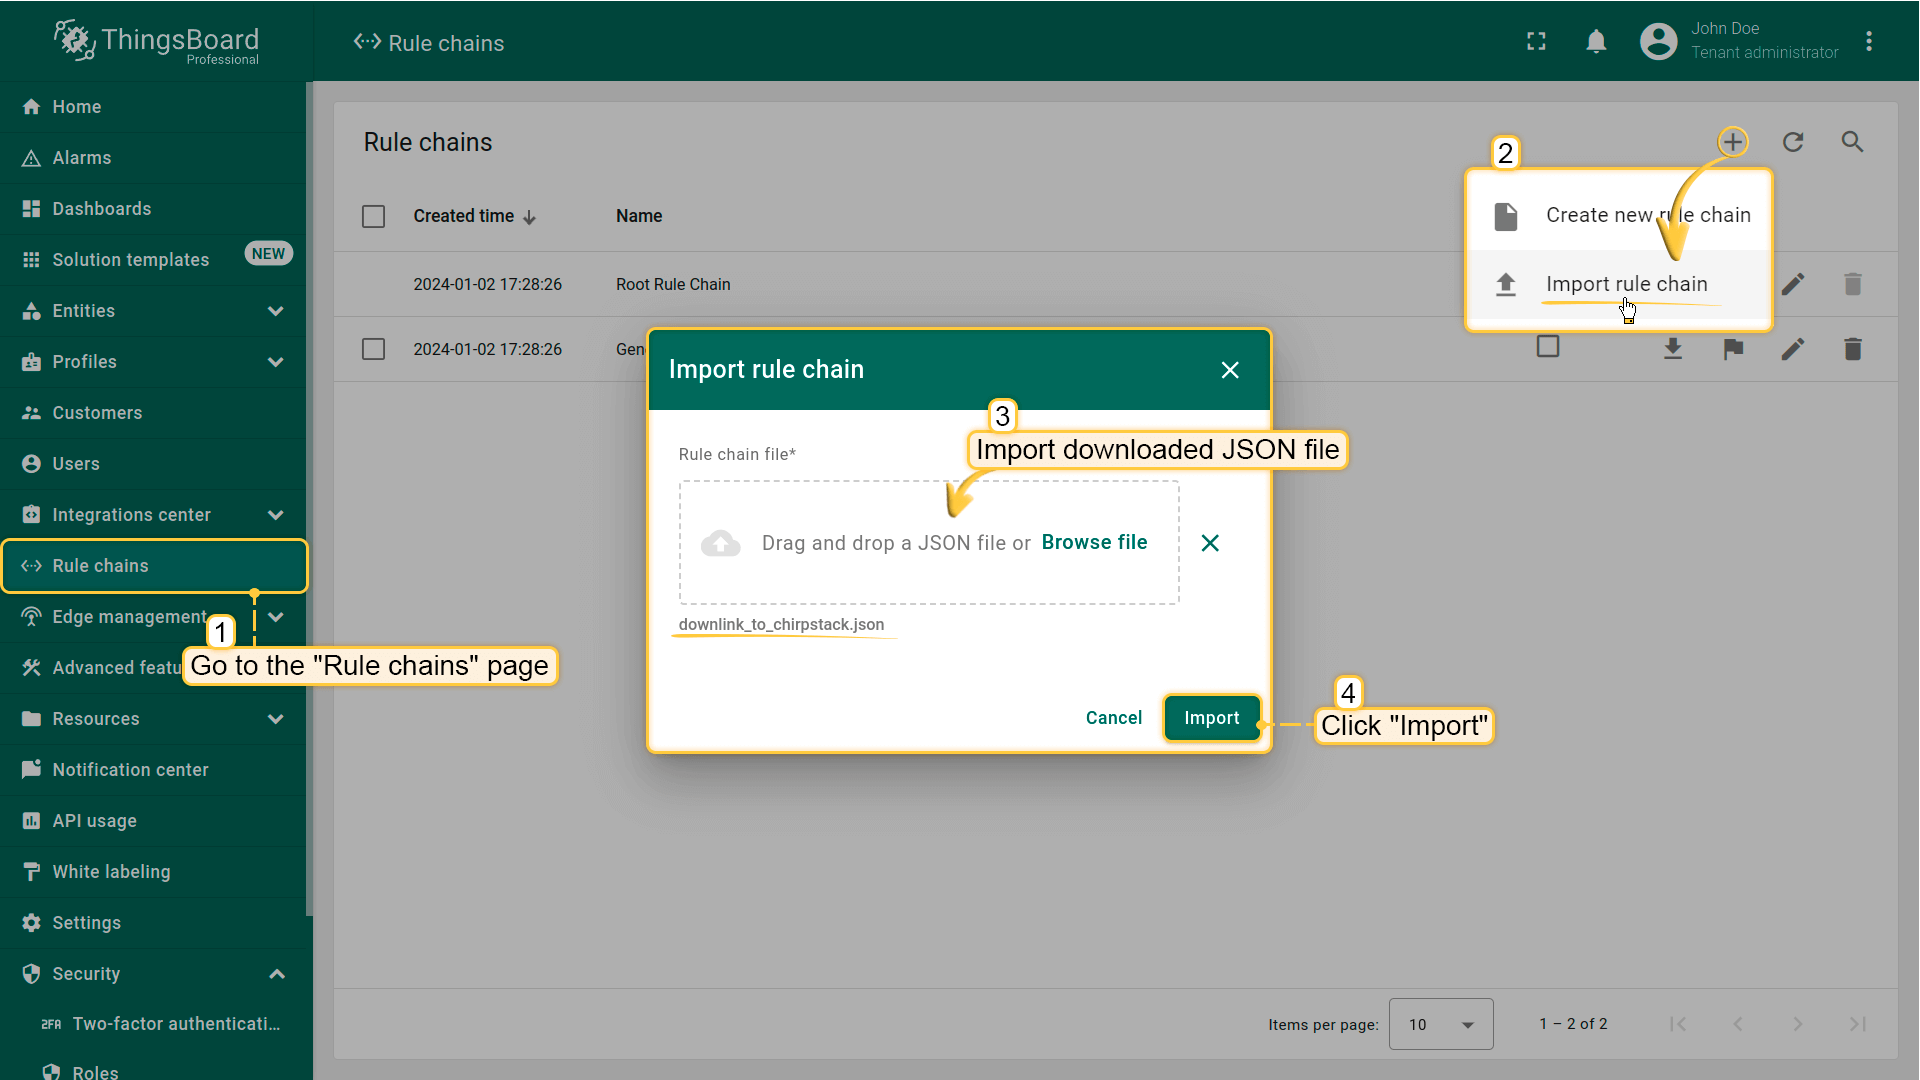
Task: Select Import rule chain menu entry
Action: pos(1626,284)
